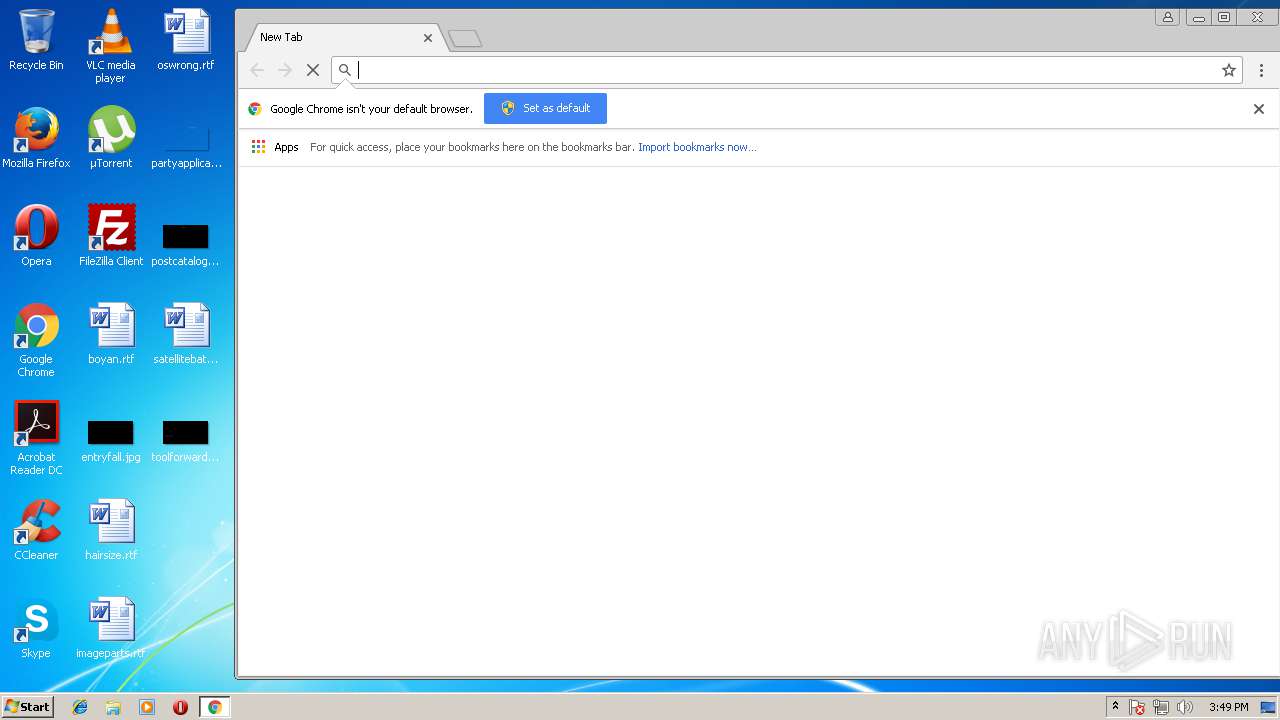Click the Chrome forward arrow
The image size is (1280, 720).
click(285, 70)
